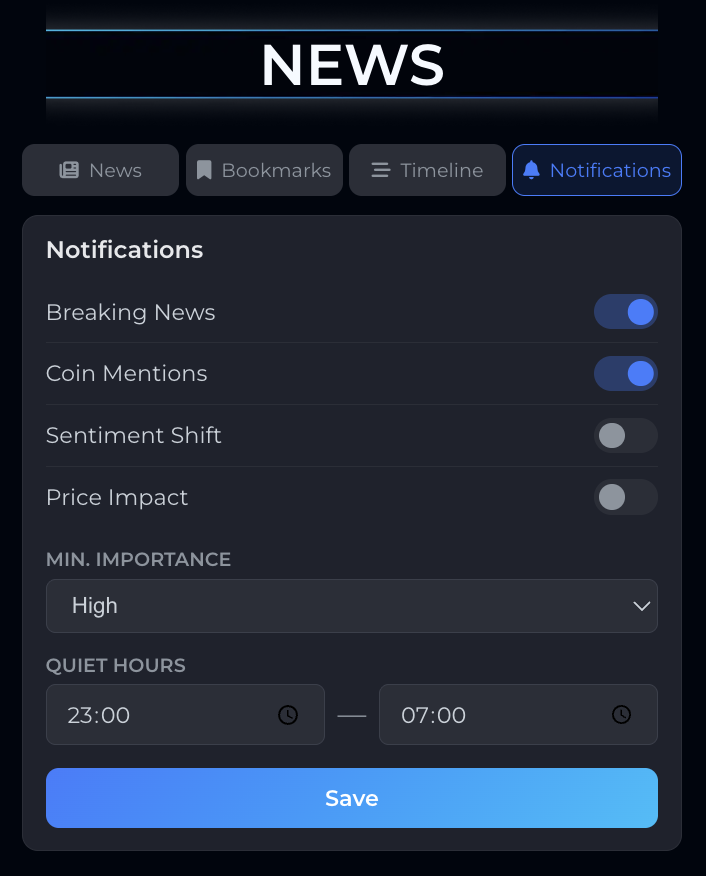The height and width of the screenshot is (876, 706).
Task: Toggle the Price Impact switch on
Action: pos(626,497)
